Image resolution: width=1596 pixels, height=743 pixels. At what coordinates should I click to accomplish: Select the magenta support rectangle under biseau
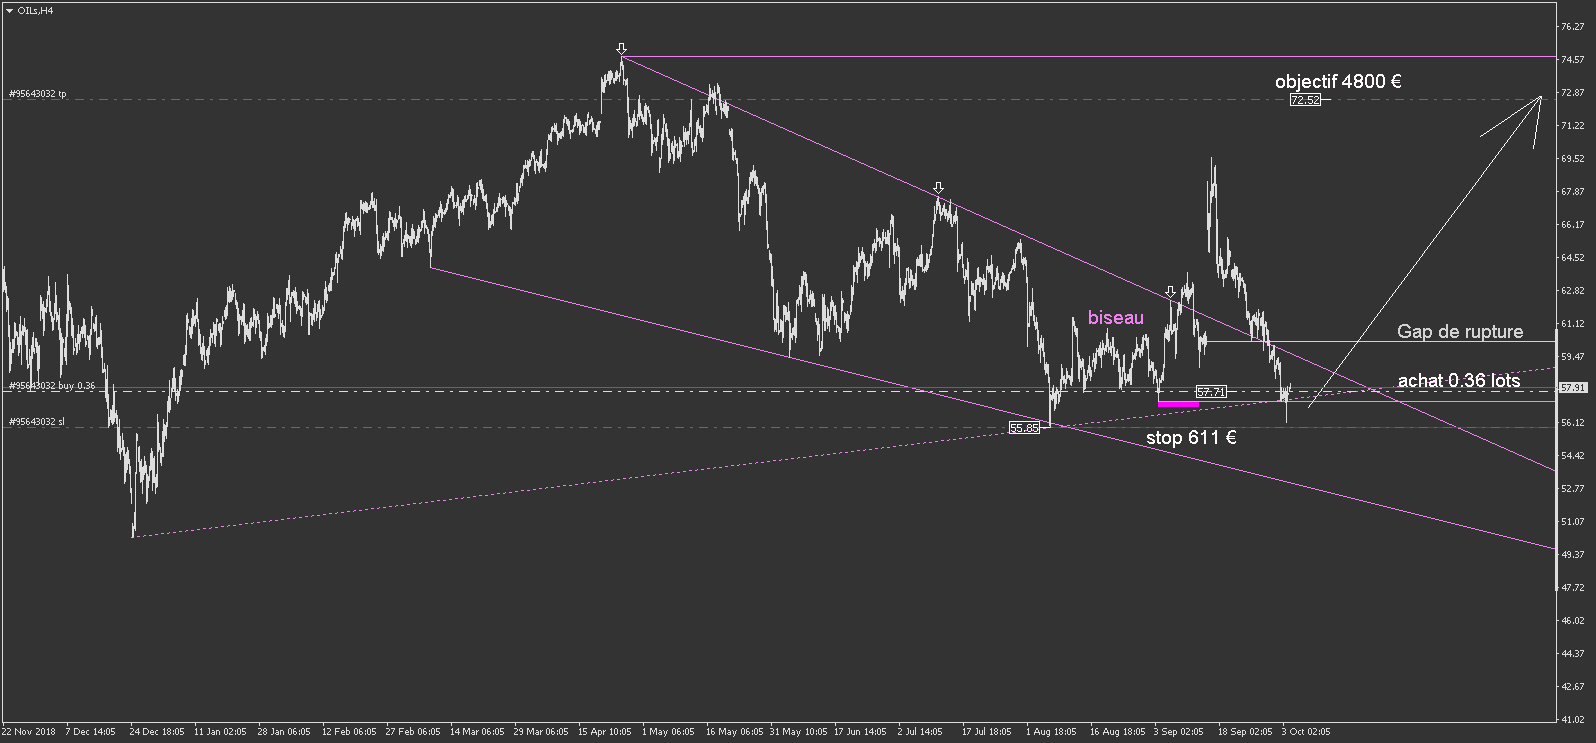pyautogui.click(x=1178, y=404)
